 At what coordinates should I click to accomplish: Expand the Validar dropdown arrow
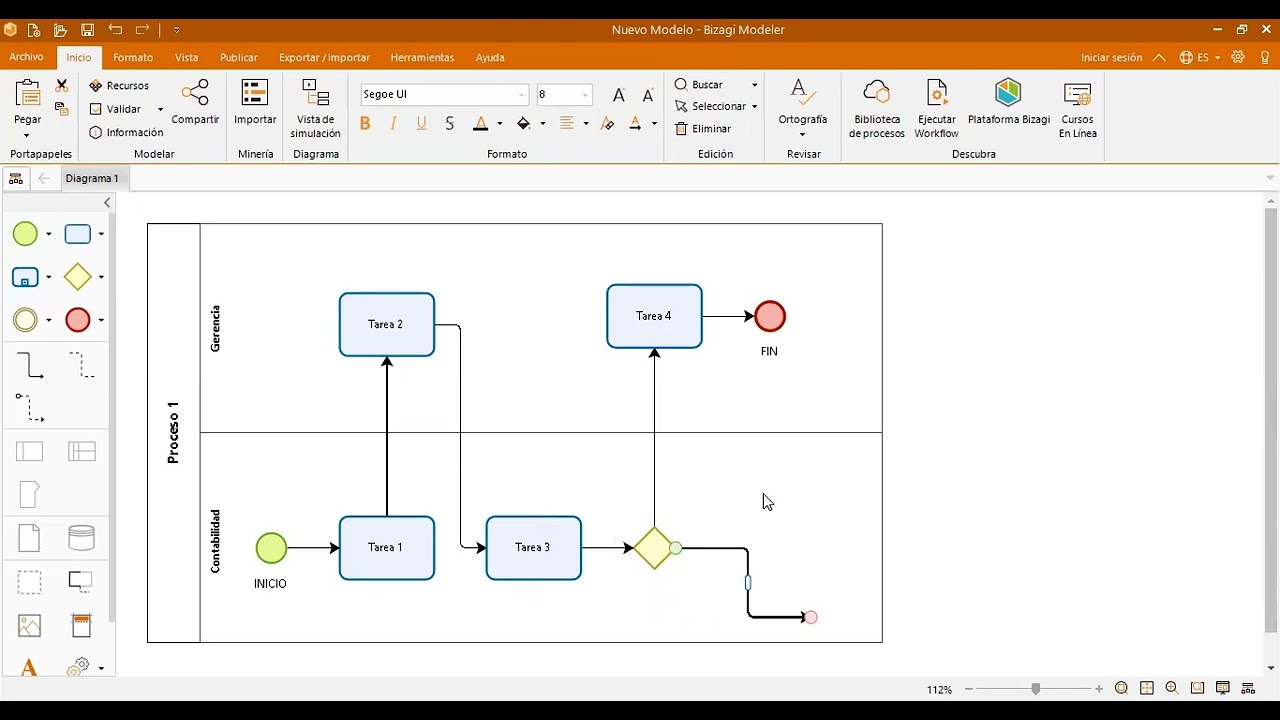tap(160, 109)
